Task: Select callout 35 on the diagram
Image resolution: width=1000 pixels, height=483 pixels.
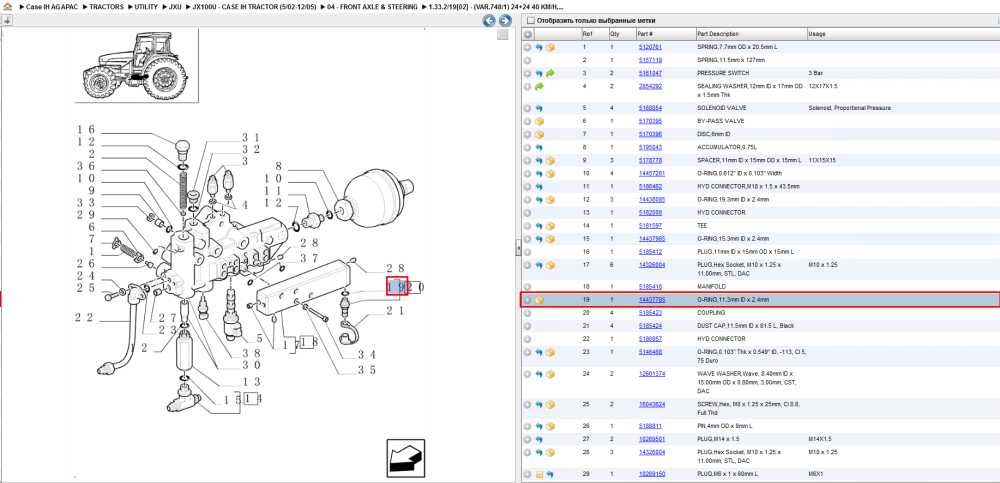Action: pos(366,370)
